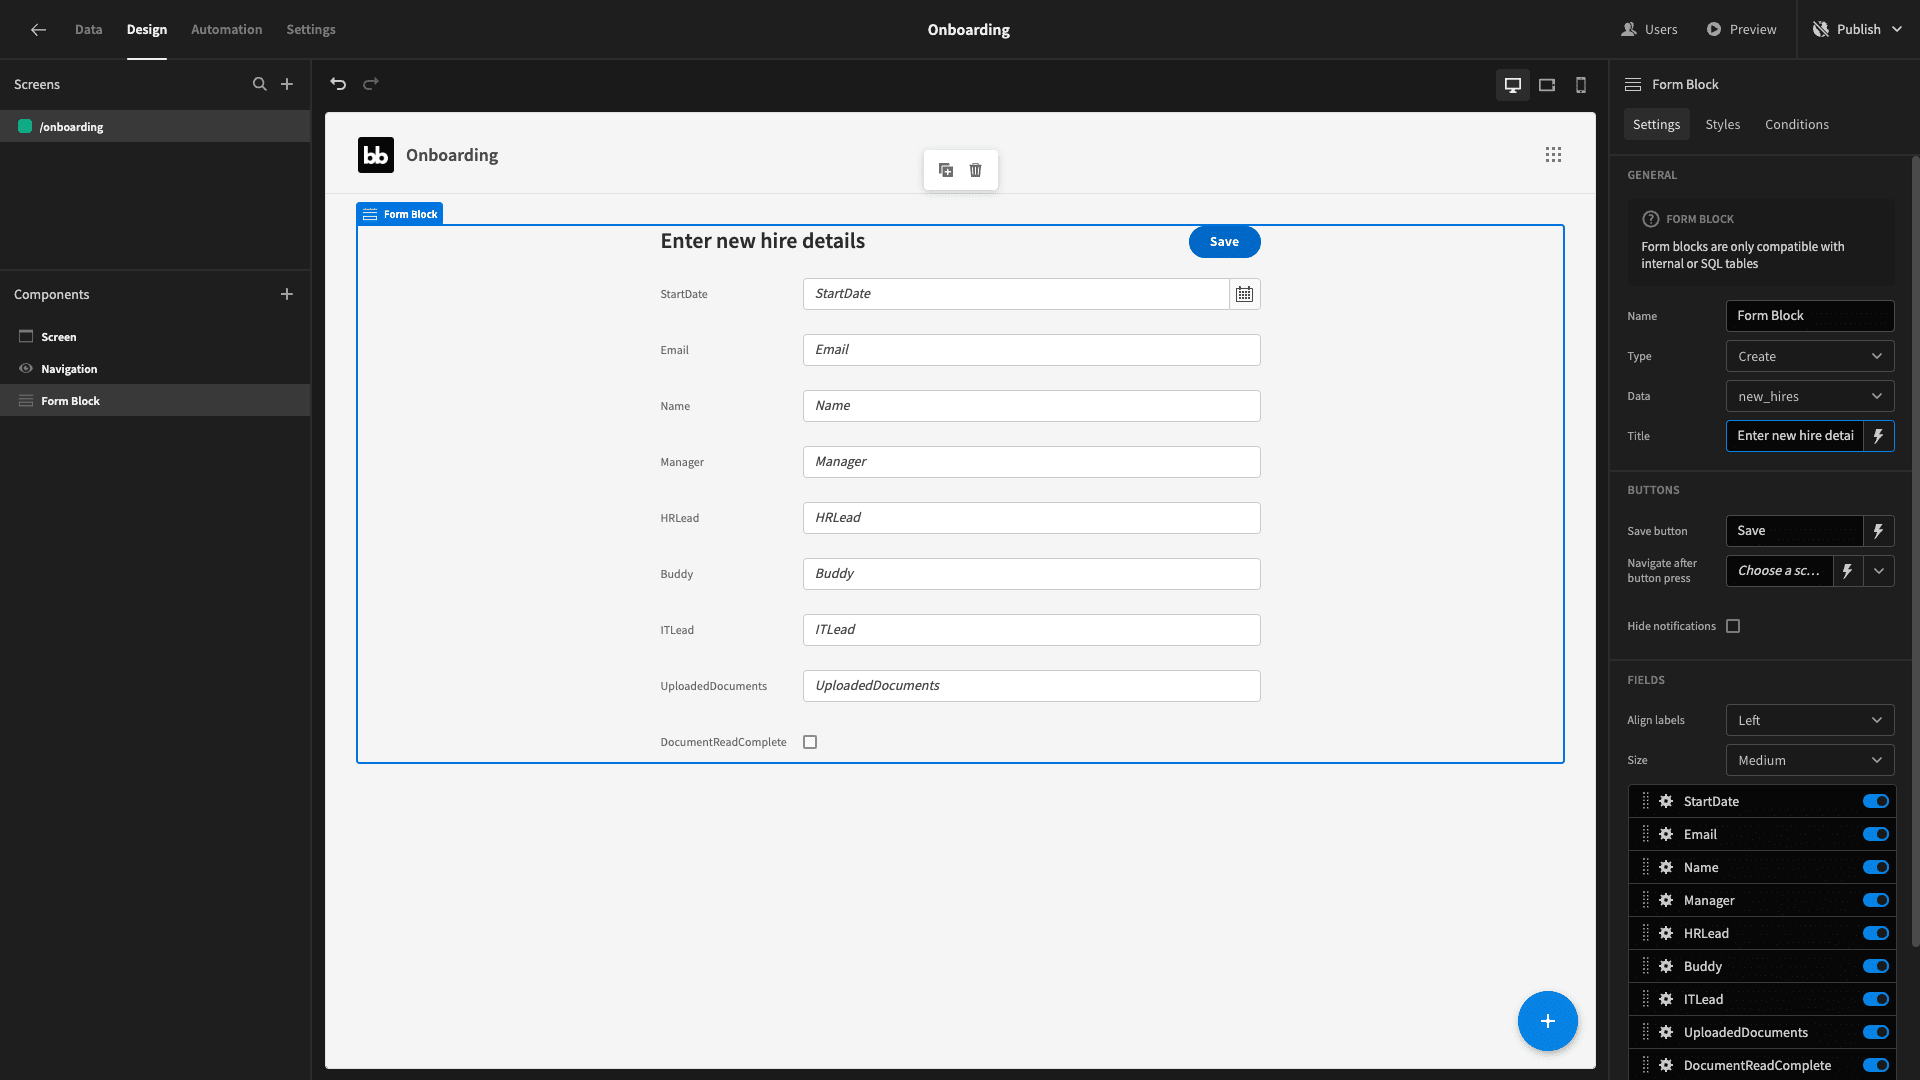Image resolution: width=1920 pixels, height=1080 pixels.
Task: Open the Preview button
Action: tap(1741, 30)
